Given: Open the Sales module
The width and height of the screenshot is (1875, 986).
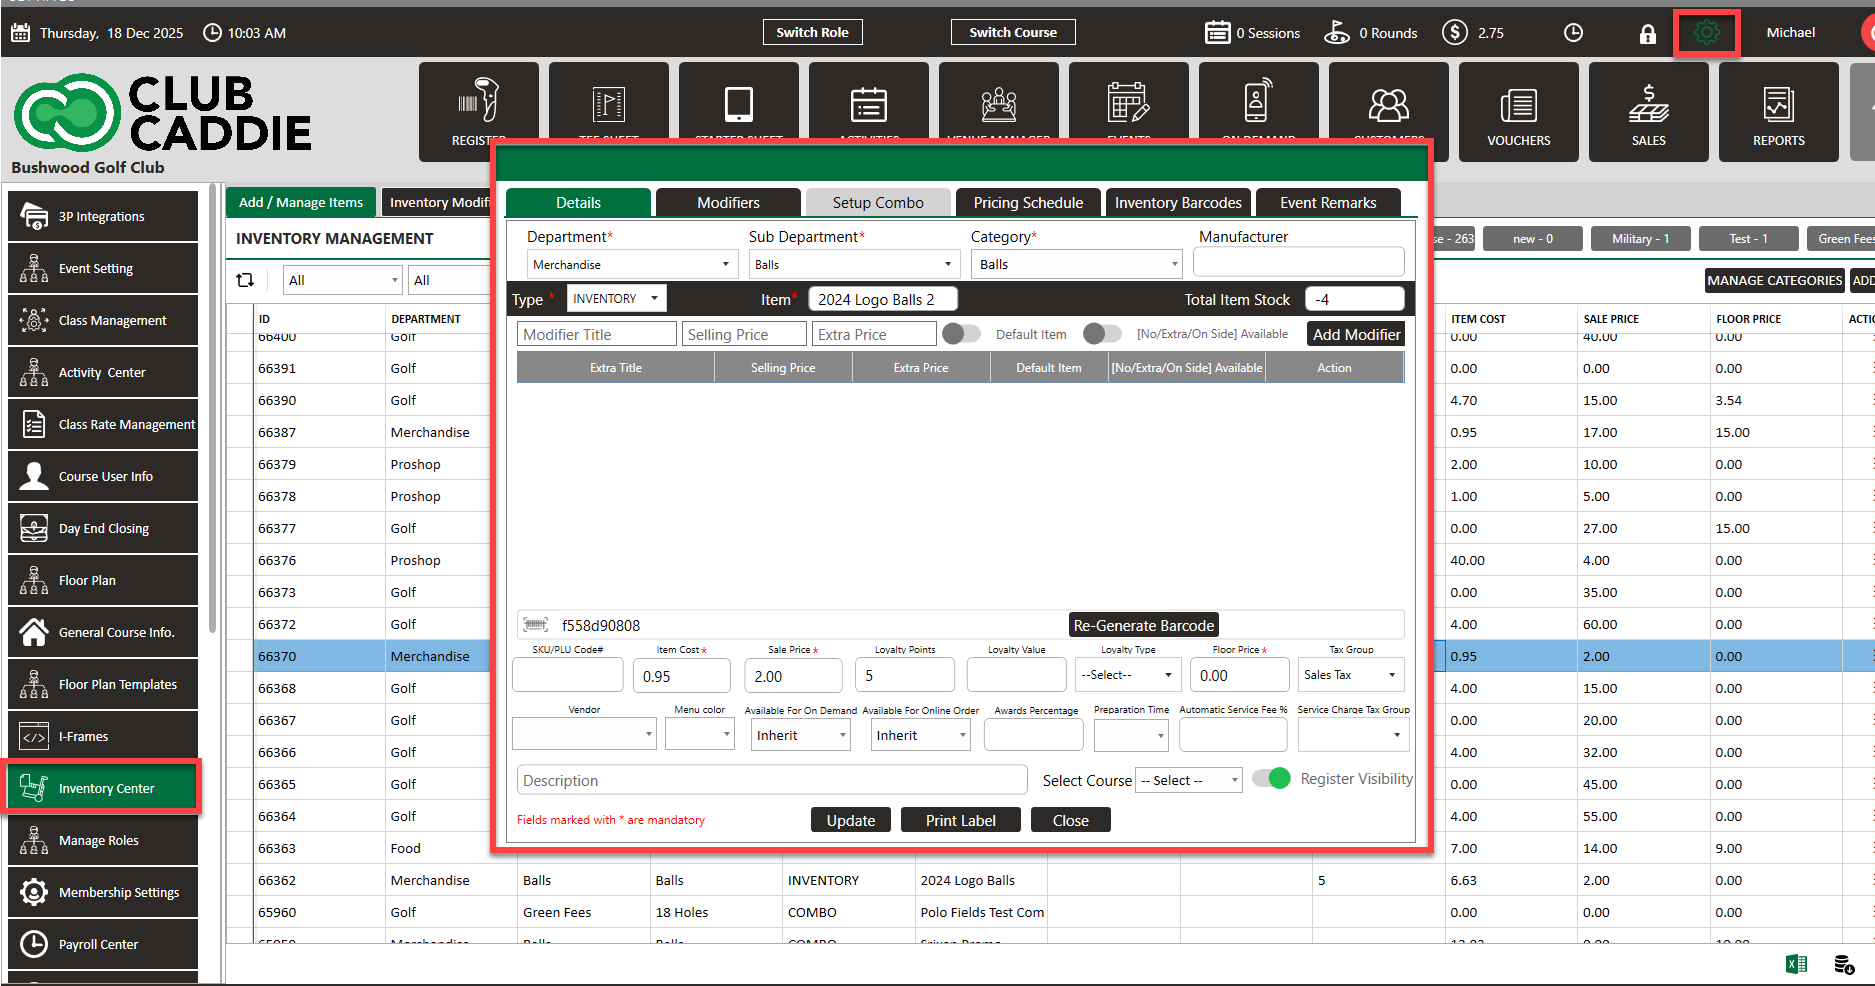Looking at the screenshot, I should point(1648,112).
